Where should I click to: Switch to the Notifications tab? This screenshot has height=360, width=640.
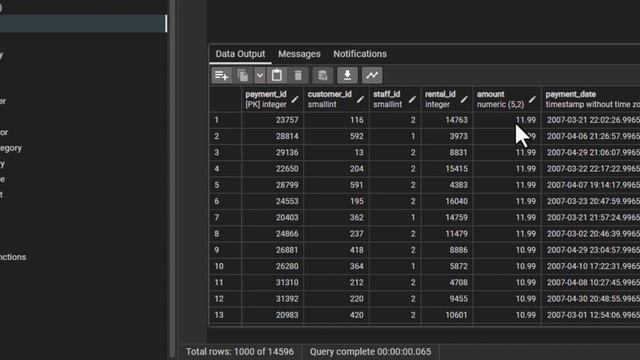click(360, 54)
